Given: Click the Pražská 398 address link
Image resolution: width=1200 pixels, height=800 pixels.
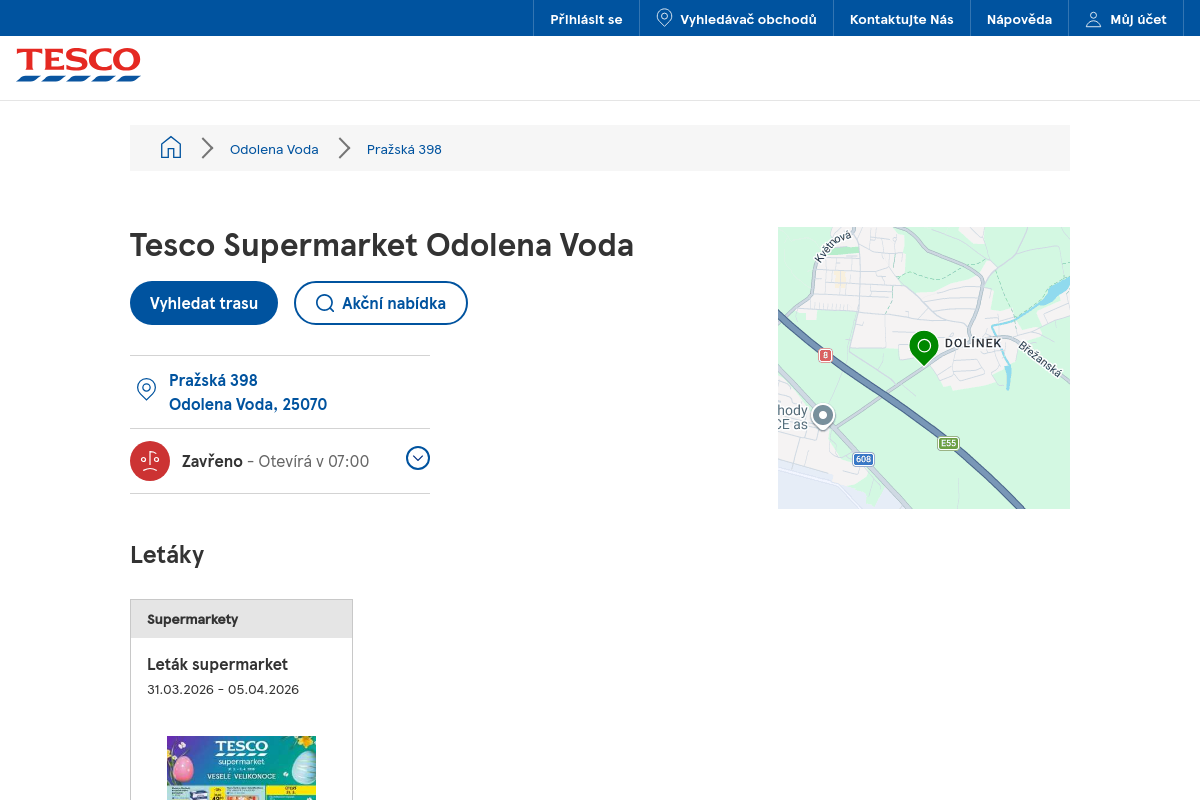Looking at the screenshot, I should [213, 380].
